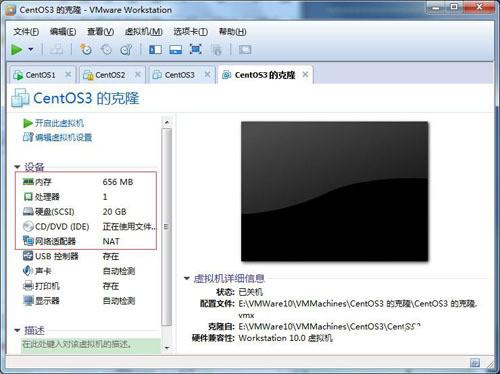Click the revert to snapshot toolbar icon
This screenshot has width=500, height=374.
pyautogui.click(x=106, y=50)
